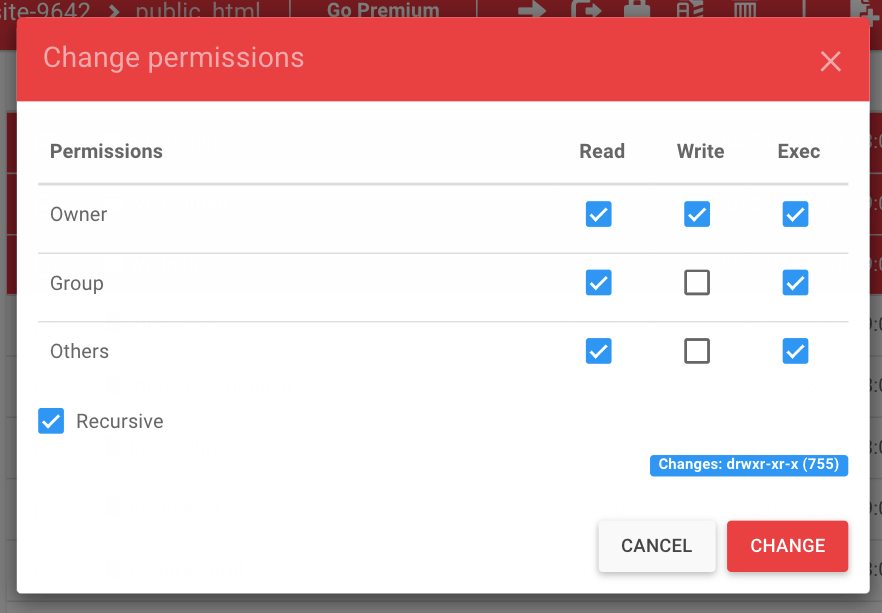Click the drwxr-xr-x (755) changes badge
Screen dimensions: 882x613
pos(748,465)
